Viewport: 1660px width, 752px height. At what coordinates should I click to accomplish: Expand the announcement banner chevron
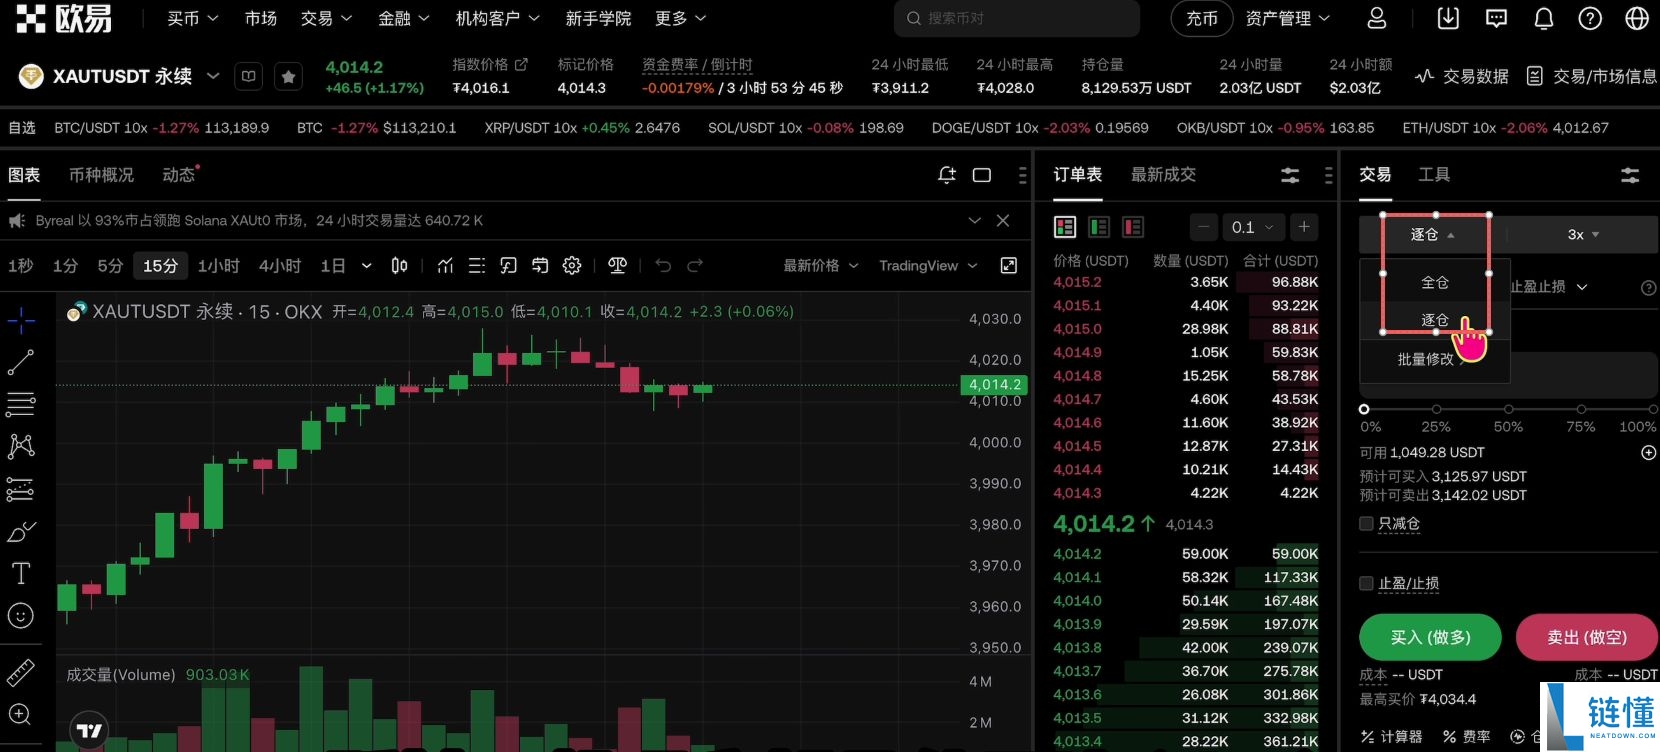coord(975,220)
